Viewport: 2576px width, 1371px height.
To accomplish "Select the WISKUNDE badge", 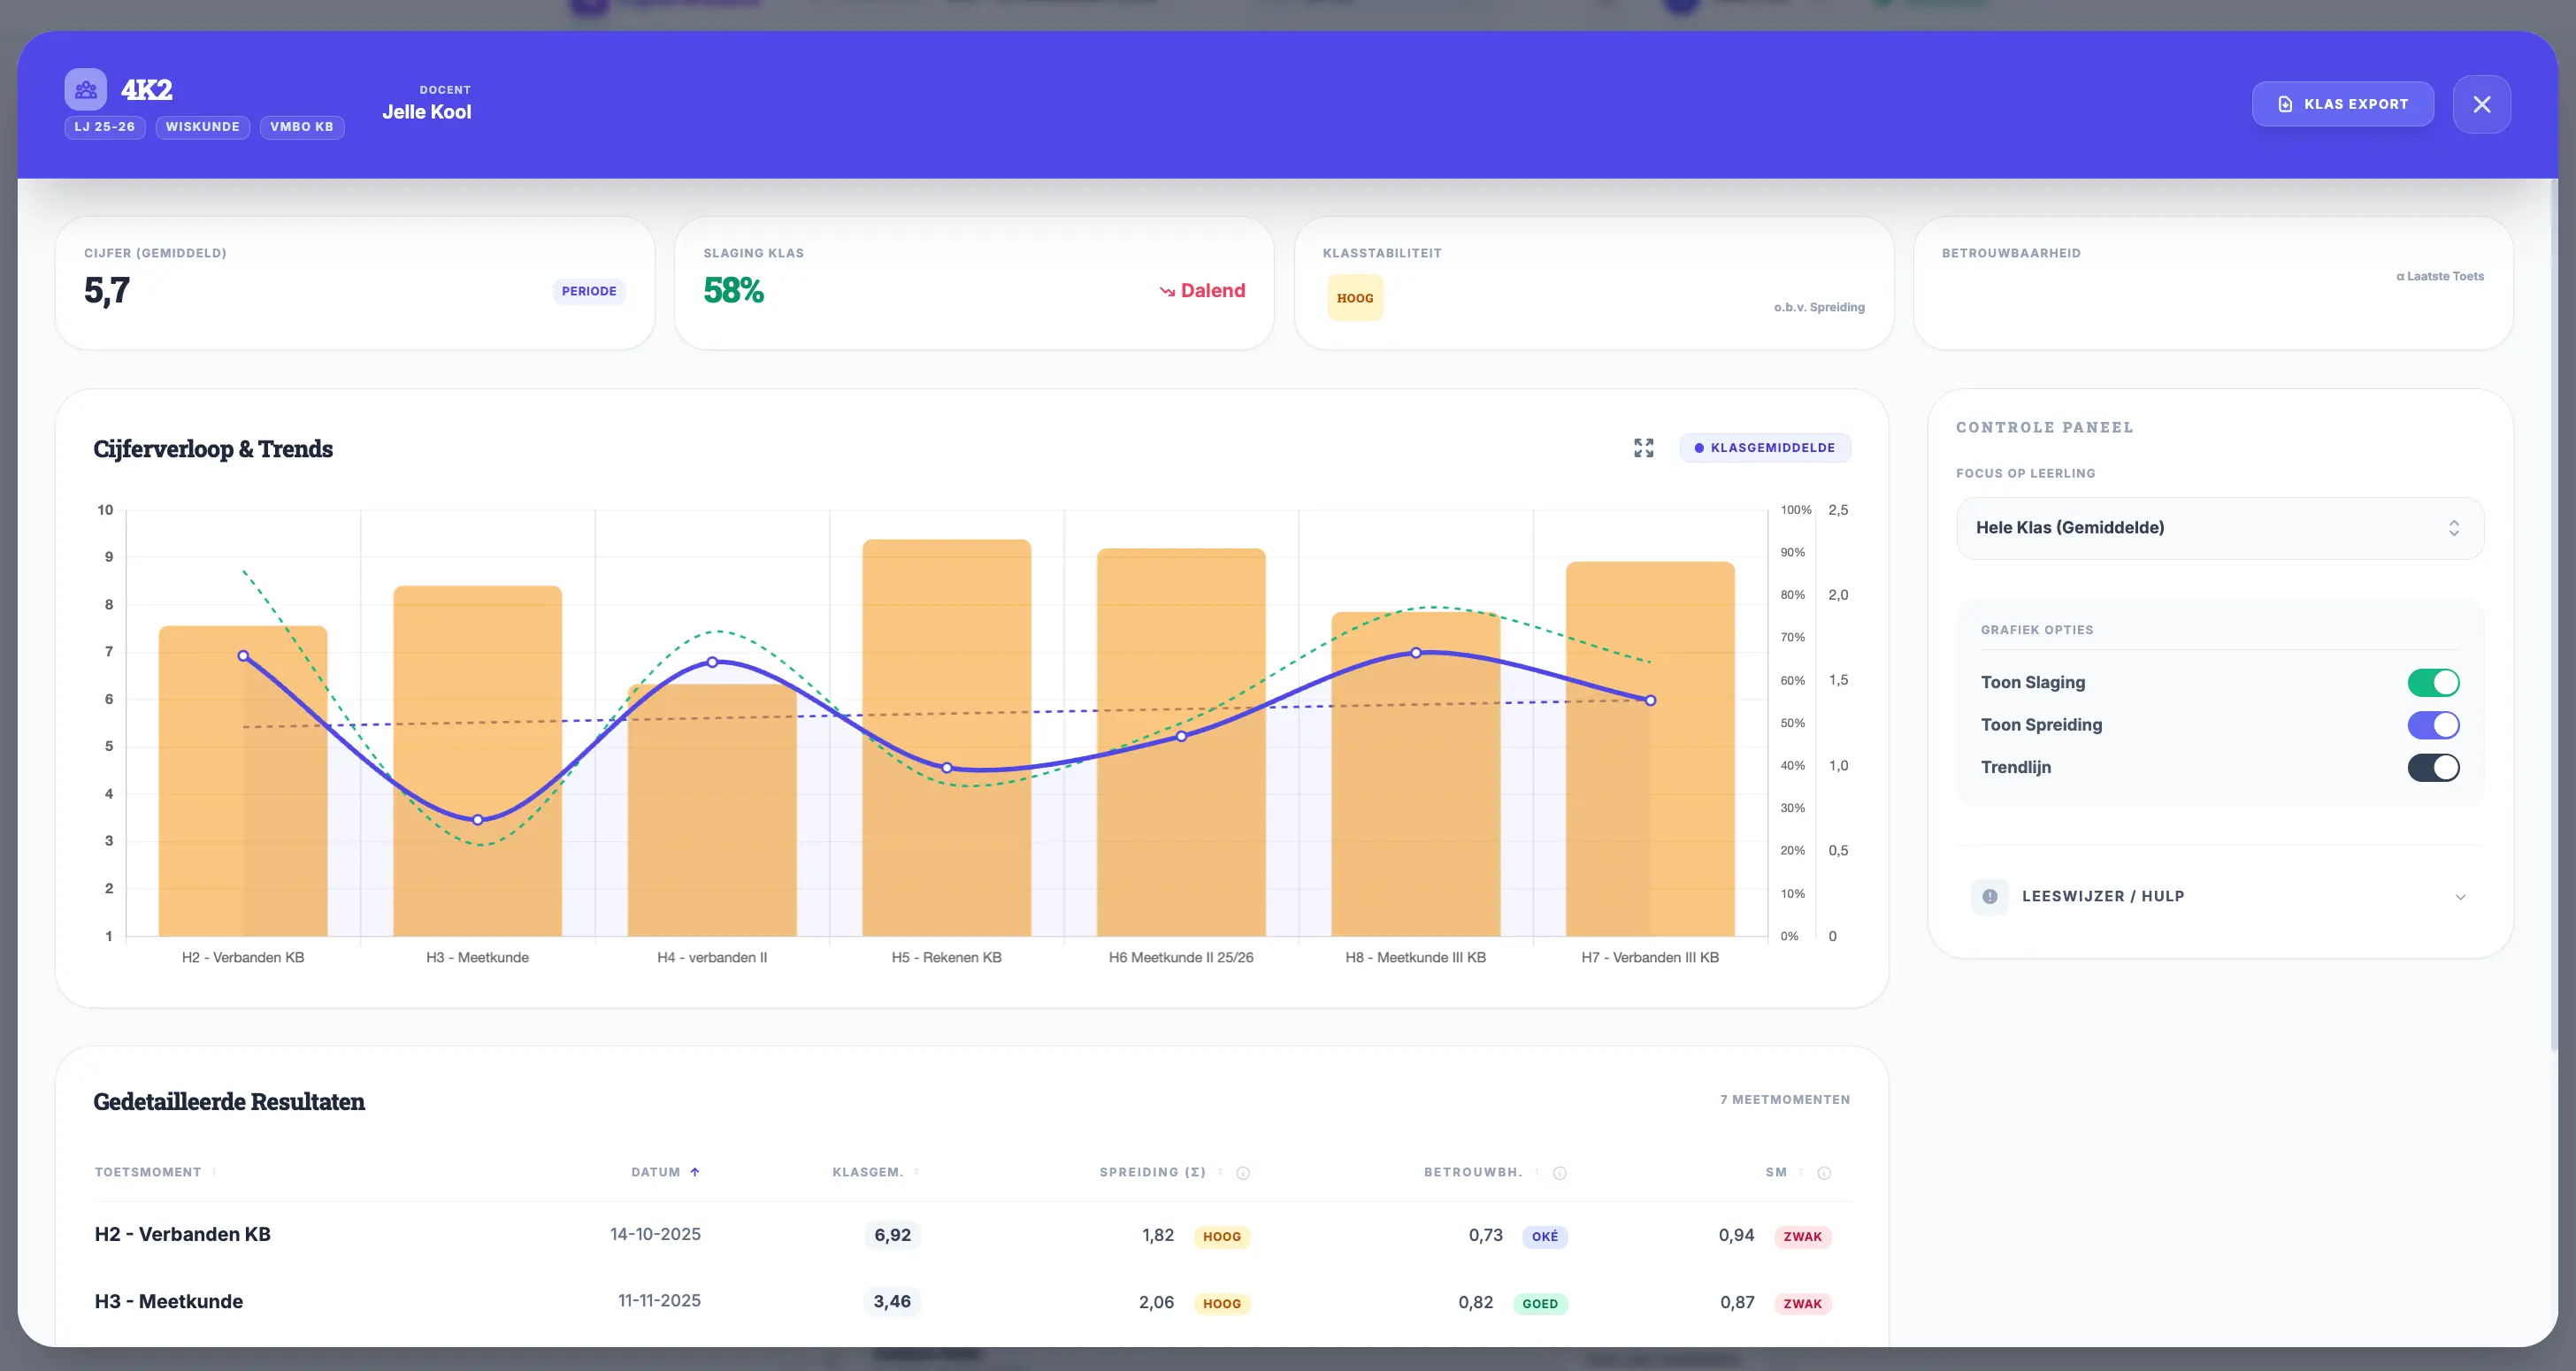I will (x=202, y=127).
